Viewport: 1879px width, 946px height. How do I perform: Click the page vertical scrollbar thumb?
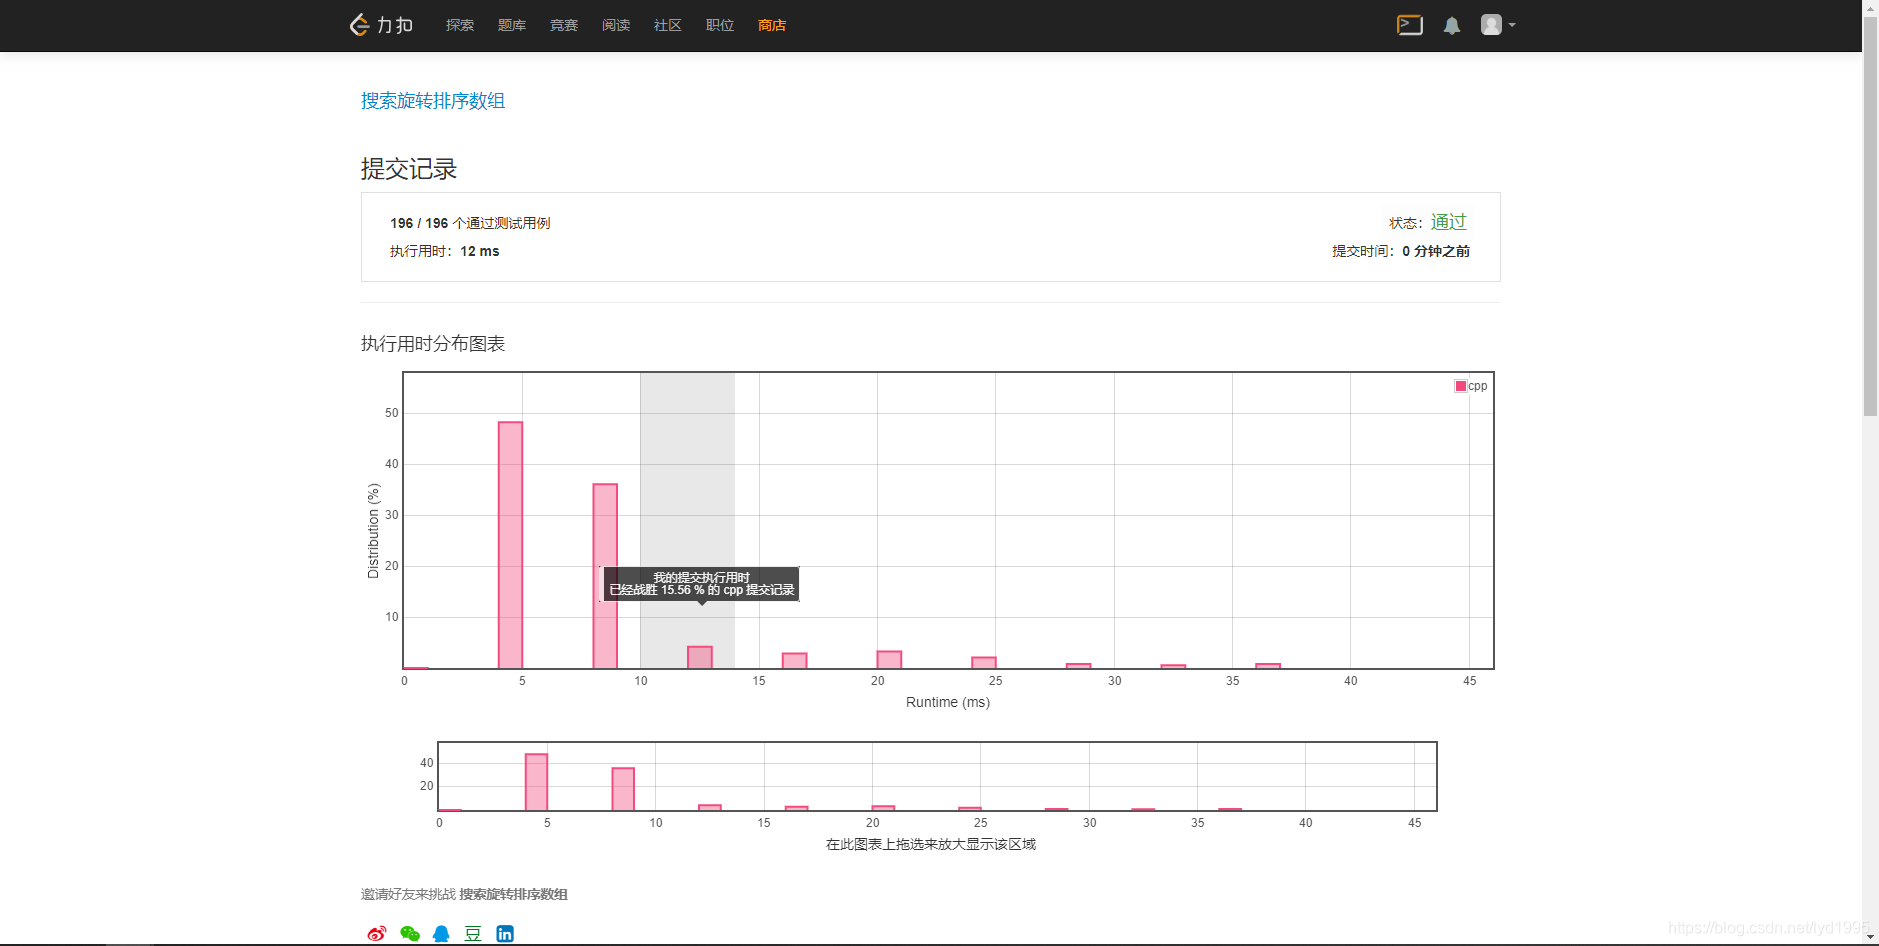(1870, 215)
